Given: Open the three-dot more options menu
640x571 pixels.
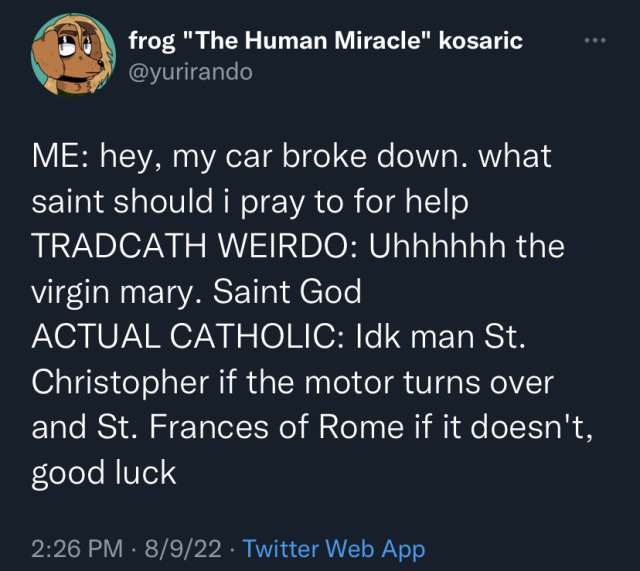Looking at the screenshot, I should (594, 40).
